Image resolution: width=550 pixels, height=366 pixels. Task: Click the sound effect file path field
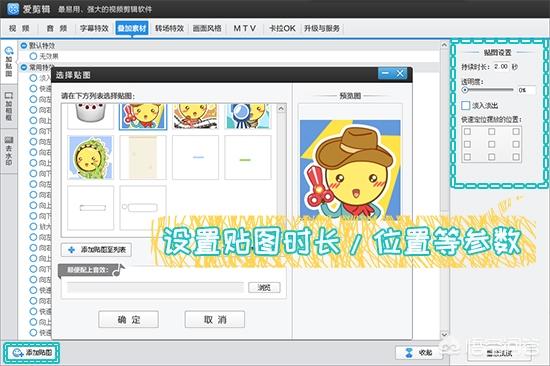155,288
